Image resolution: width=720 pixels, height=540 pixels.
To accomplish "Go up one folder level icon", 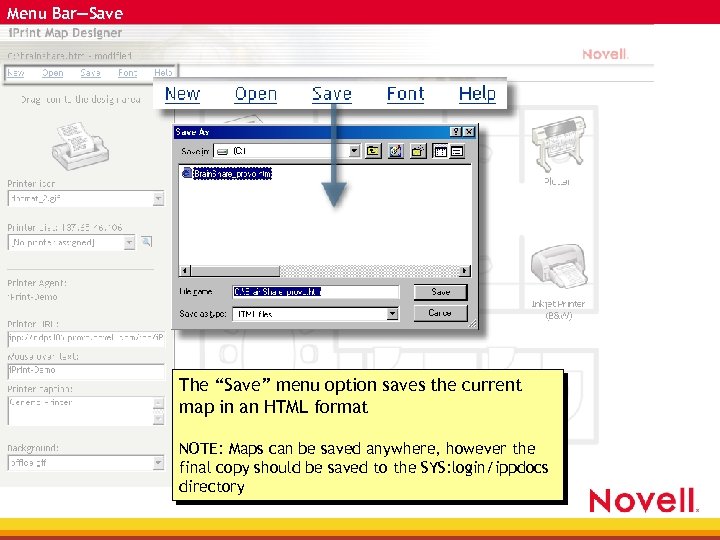I will [x=373, y=151].
